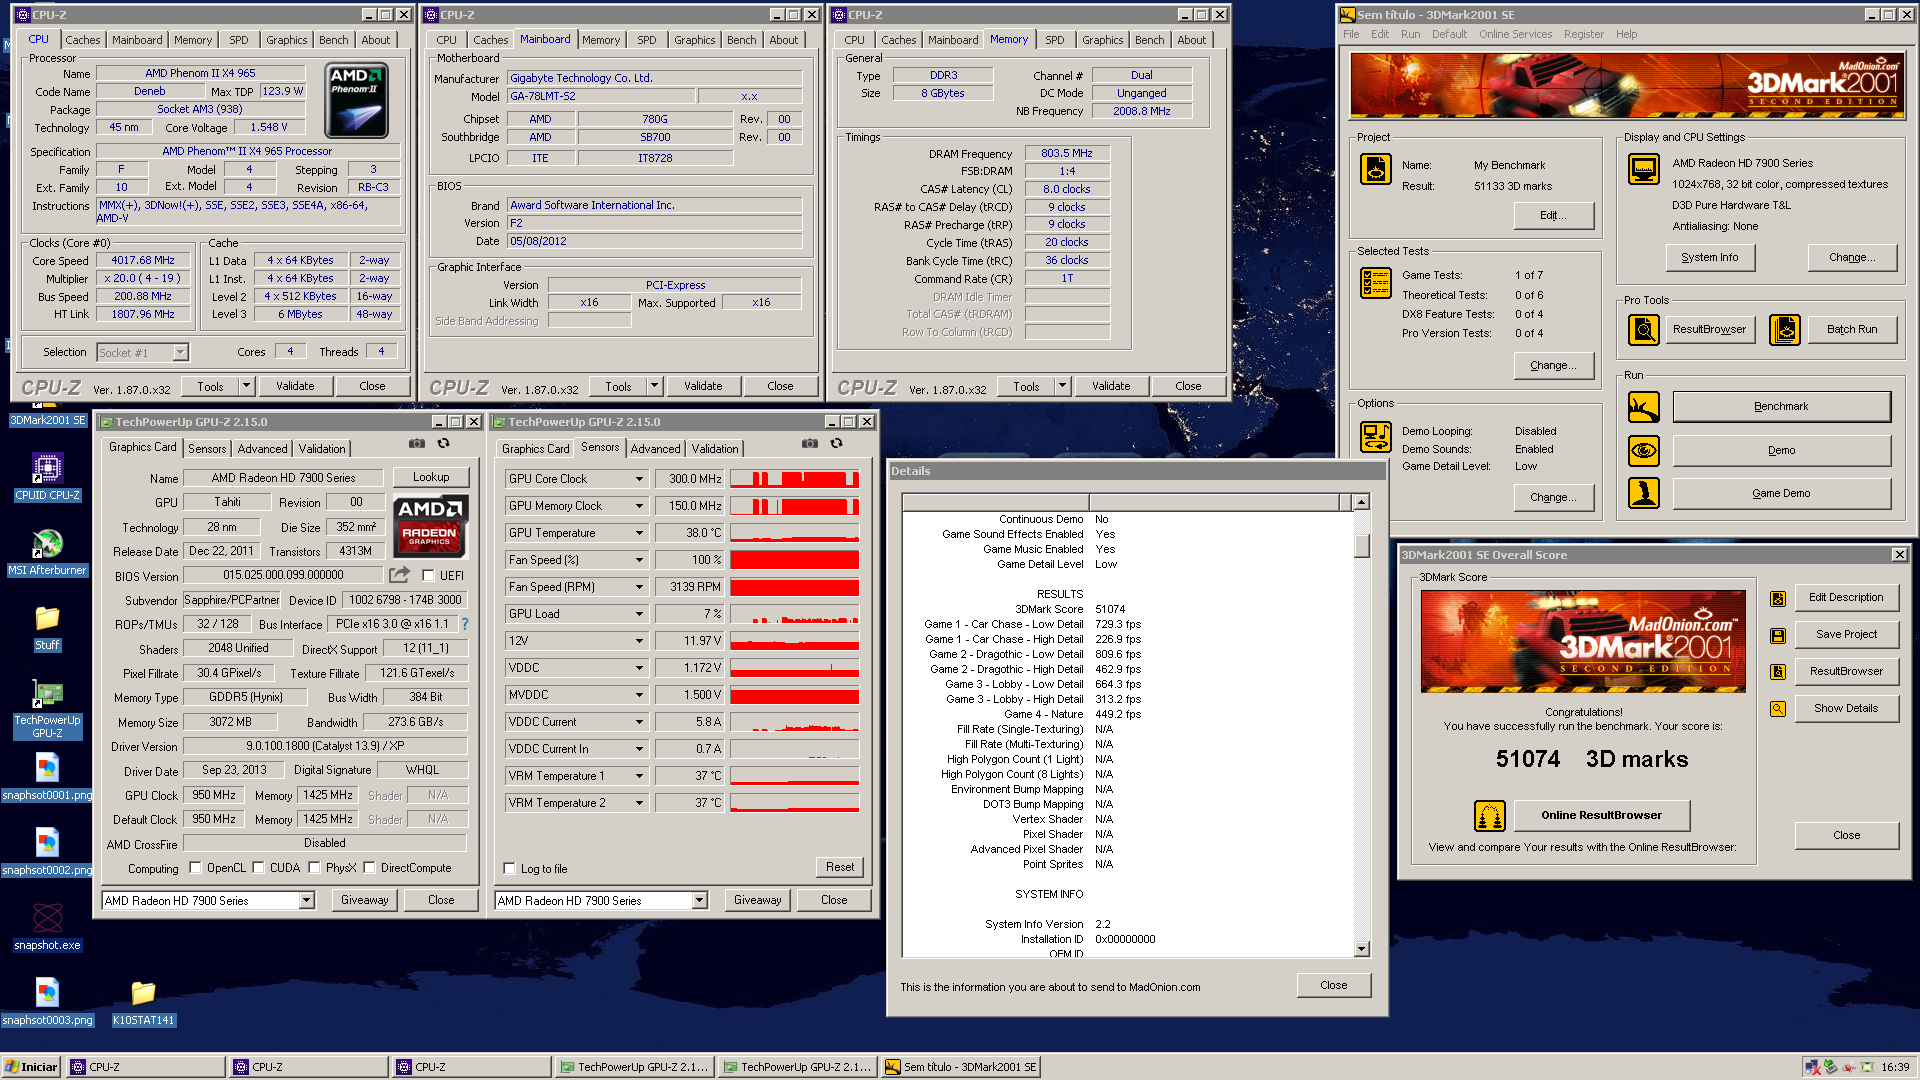
Task: Click the Batch Run icon
Action: pos(1785,329)
